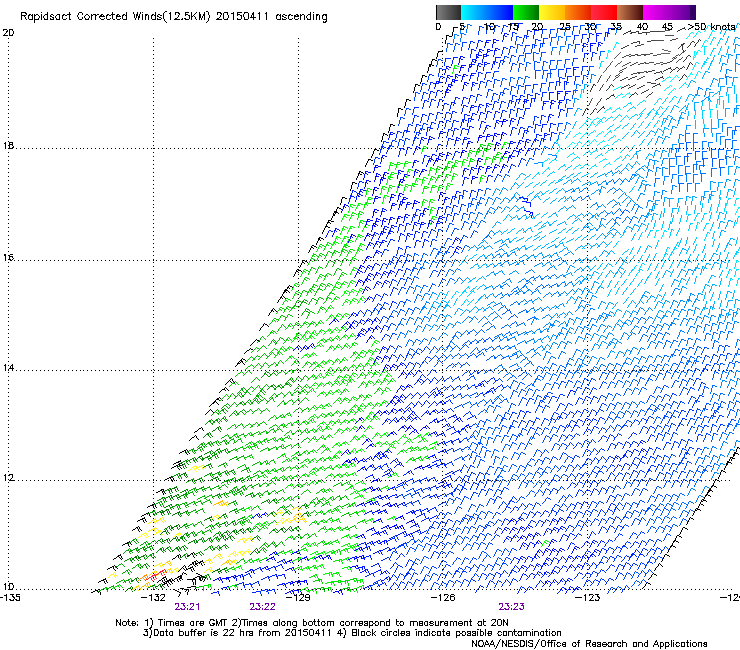Click the red 30-35 knots legend swatch
740x650 pixels.
click(x=604, y=12)
